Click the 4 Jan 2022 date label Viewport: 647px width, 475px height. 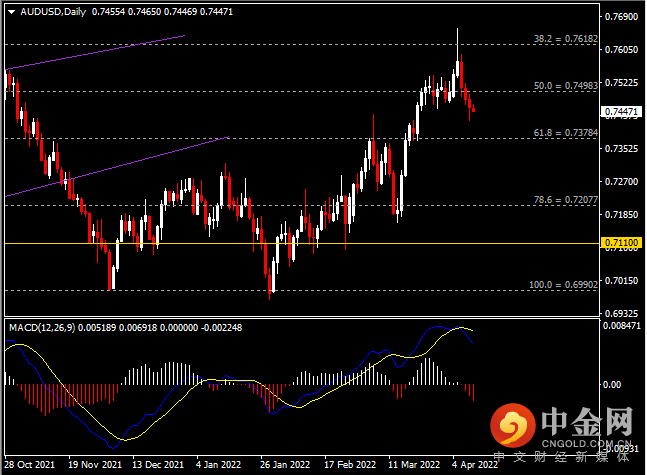pyautogui.click(x=218, y=465)
